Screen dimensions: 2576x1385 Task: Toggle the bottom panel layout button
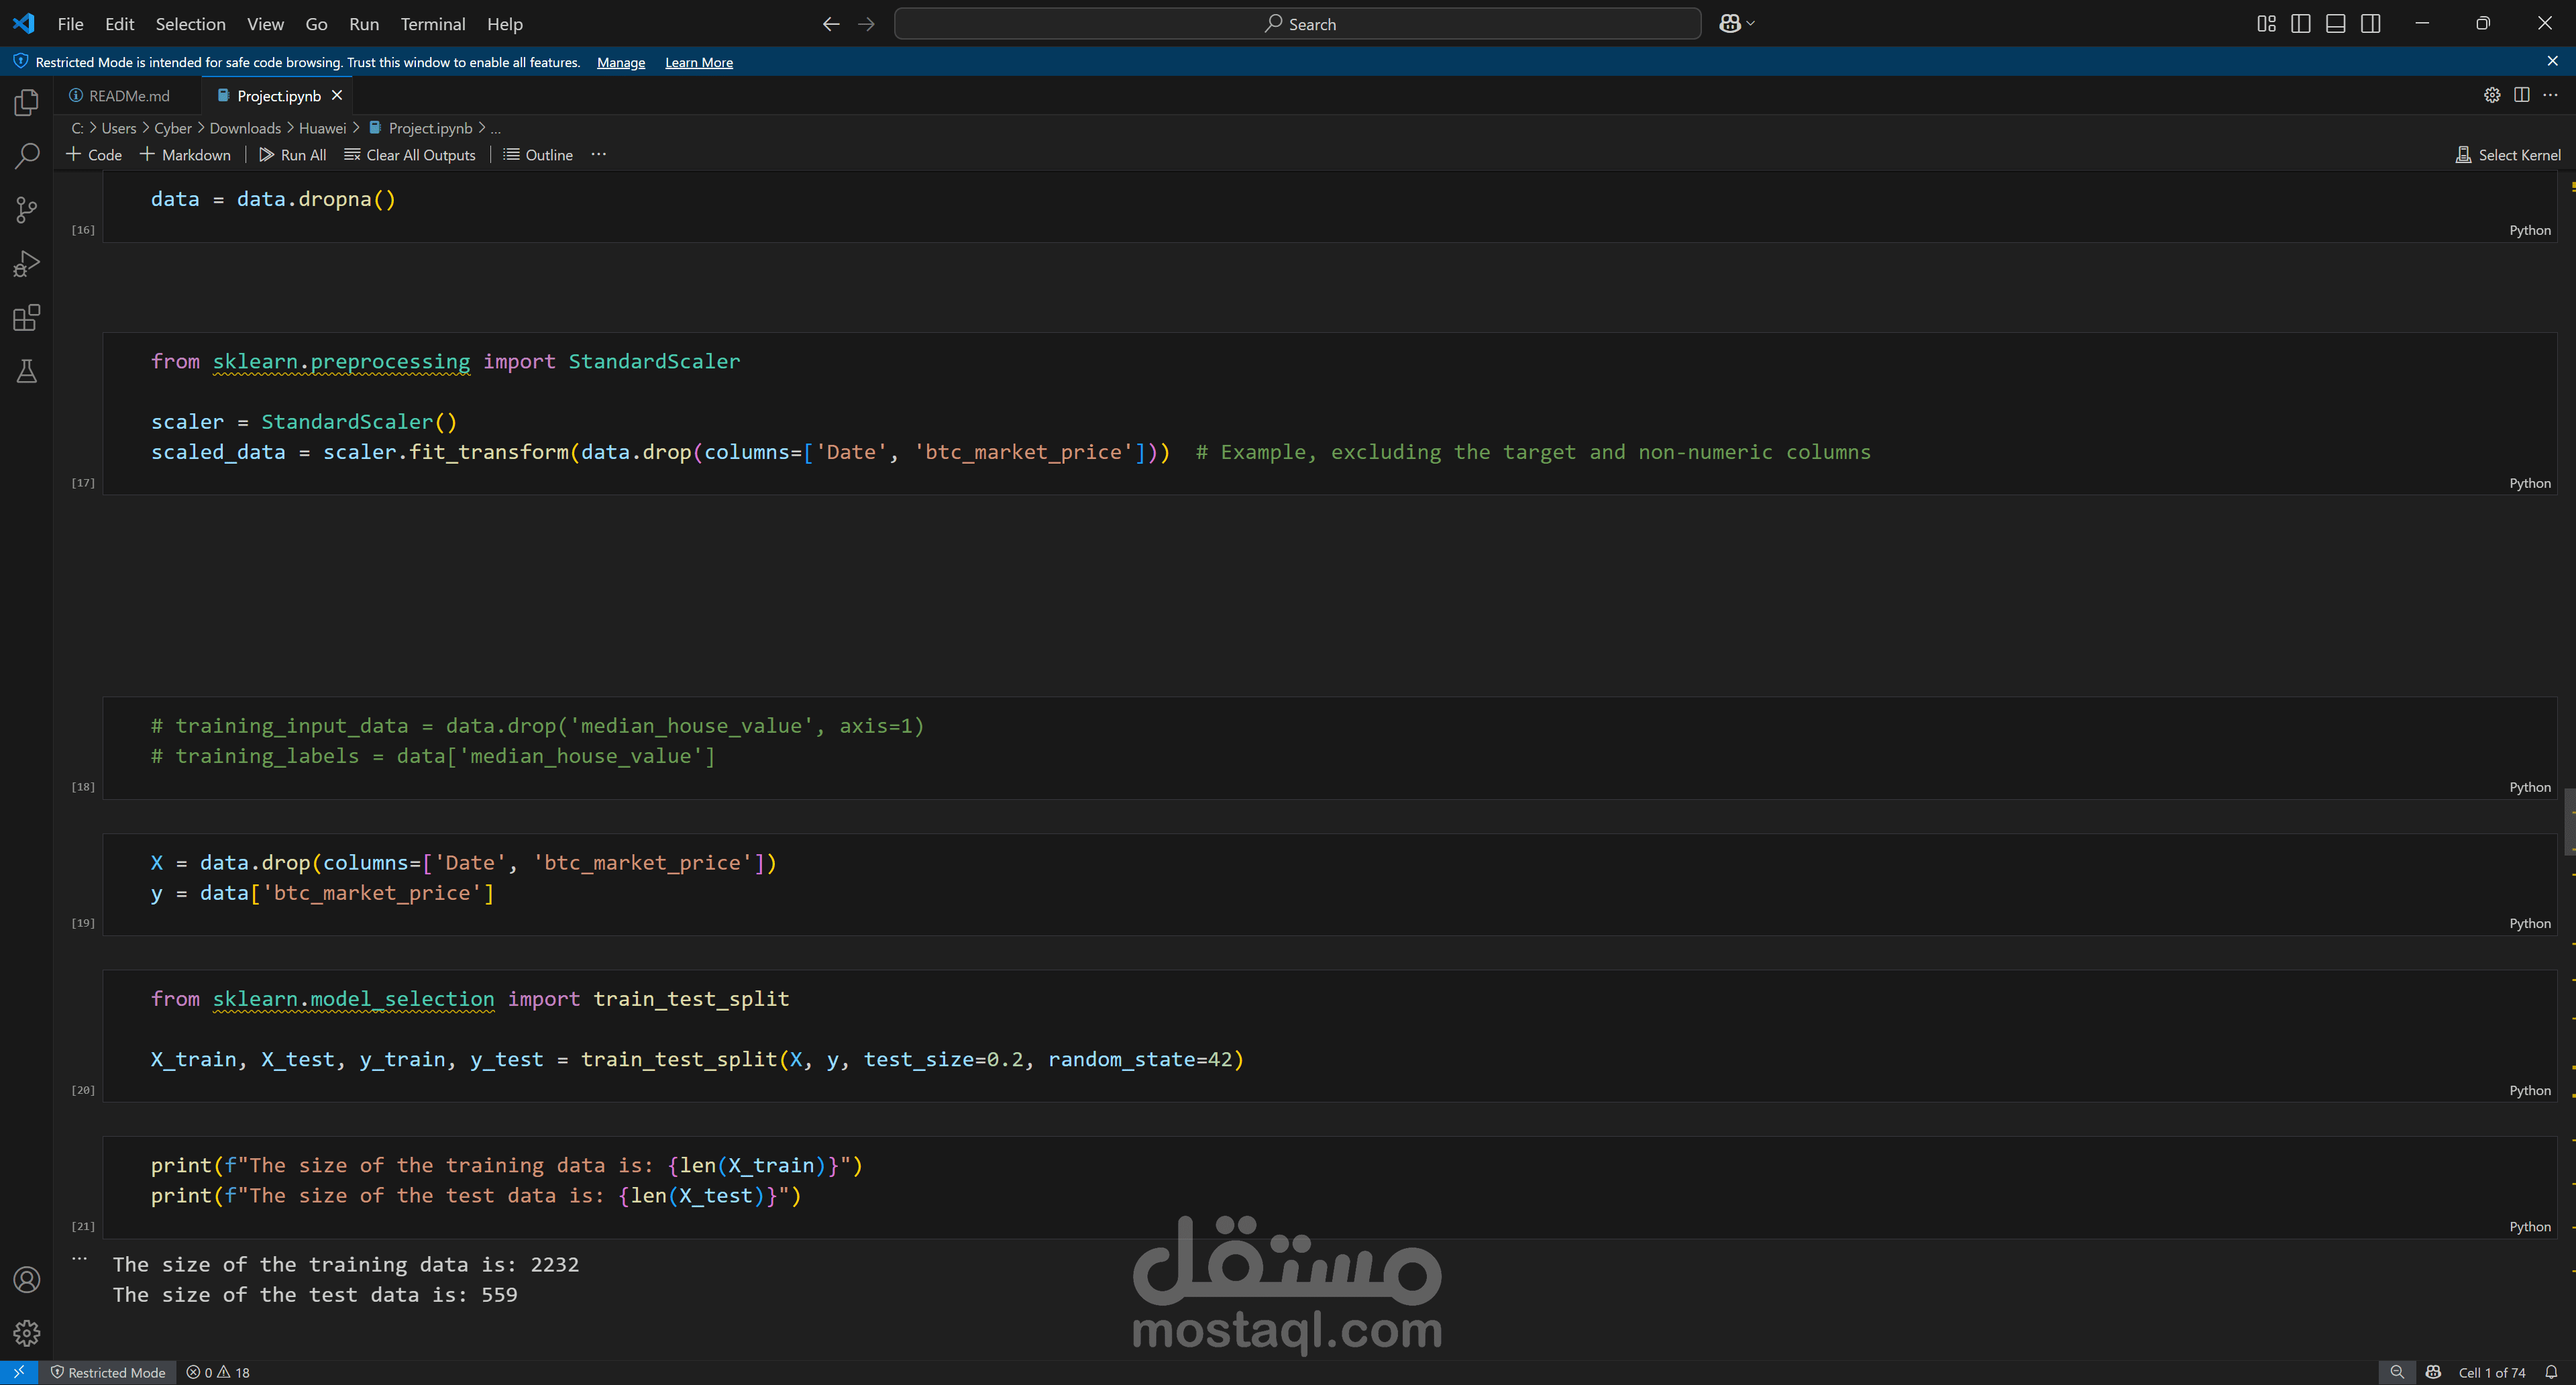click(x=2336, y=24)
